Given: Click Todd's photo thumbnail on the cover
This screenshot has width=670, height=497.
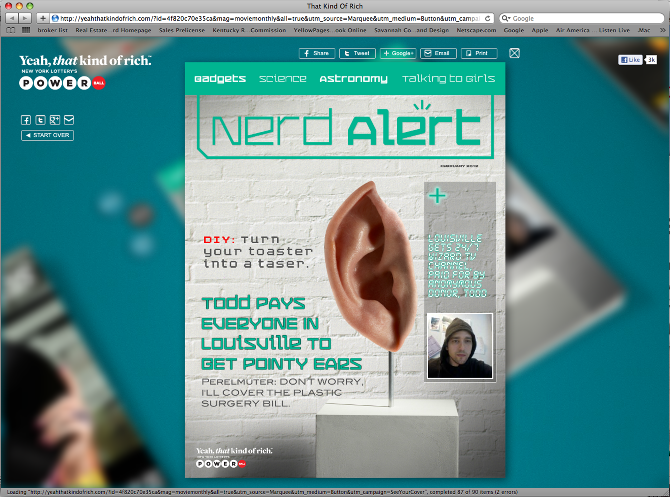Looking at the screenshot, I should tap(460, 346).
